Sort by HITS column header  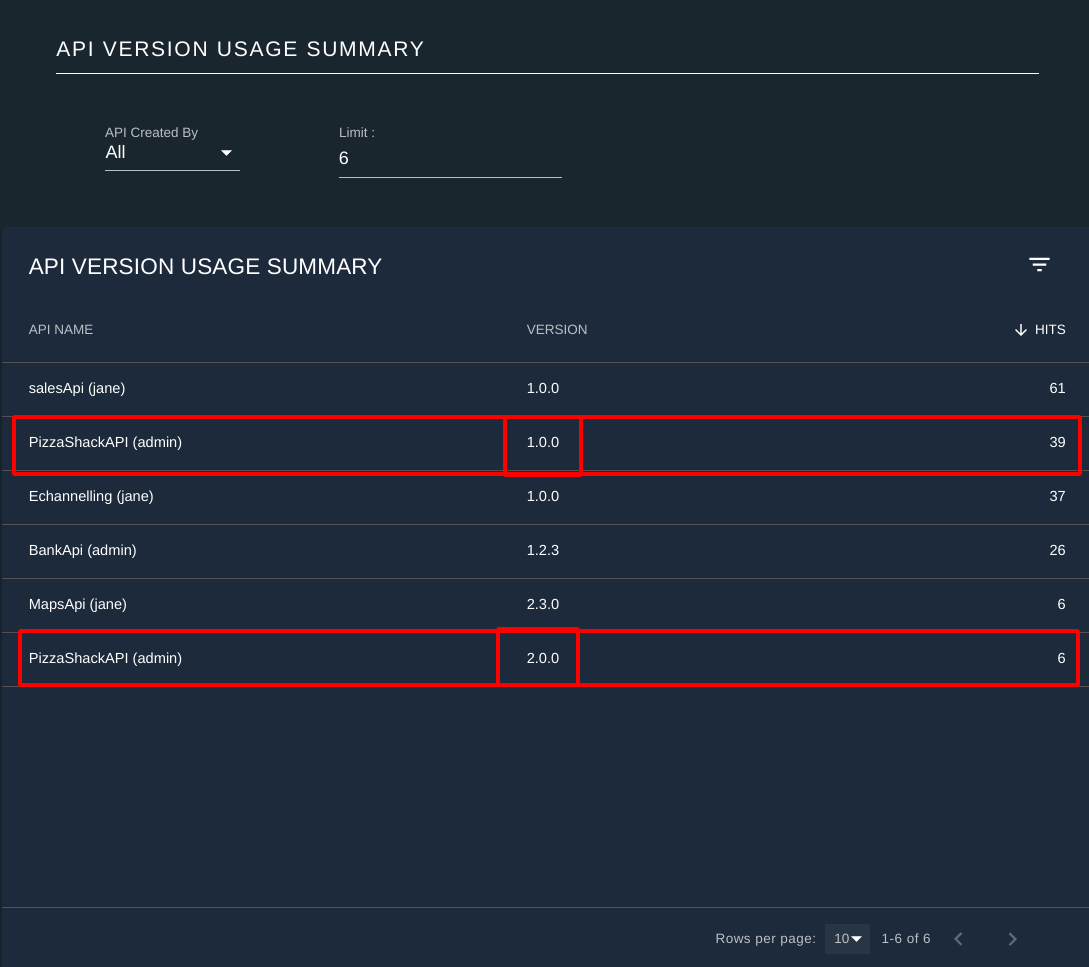(x=1049, y=330)
